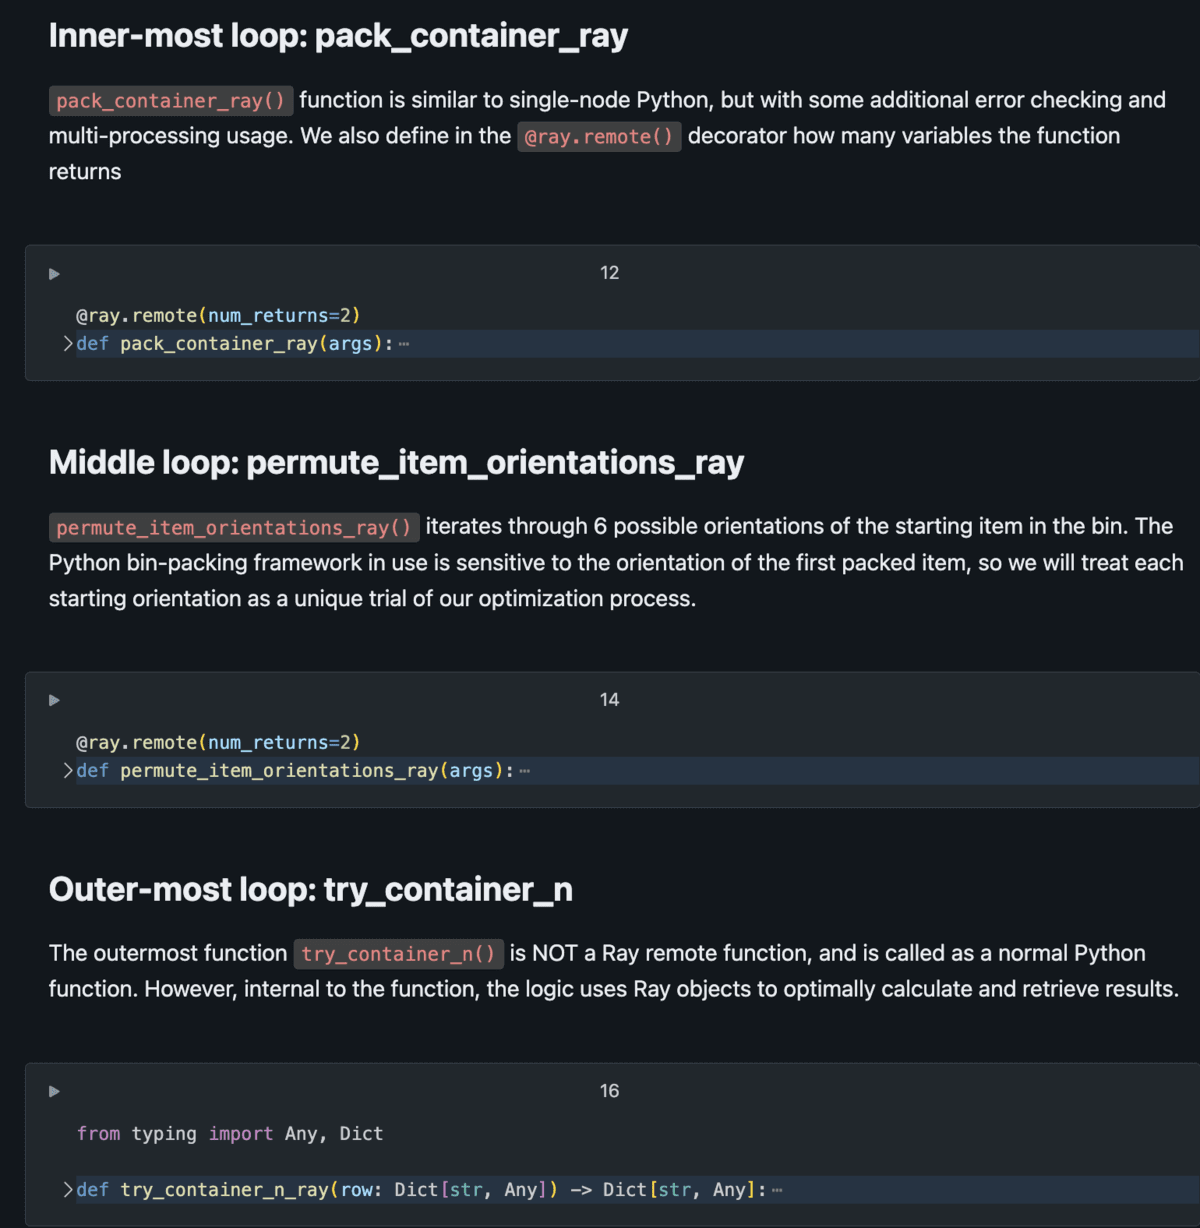The width and height of the screenshot is (1200, 1228).
Task: Unfold the try_container_n_ray function definition
Action: 68,1190
